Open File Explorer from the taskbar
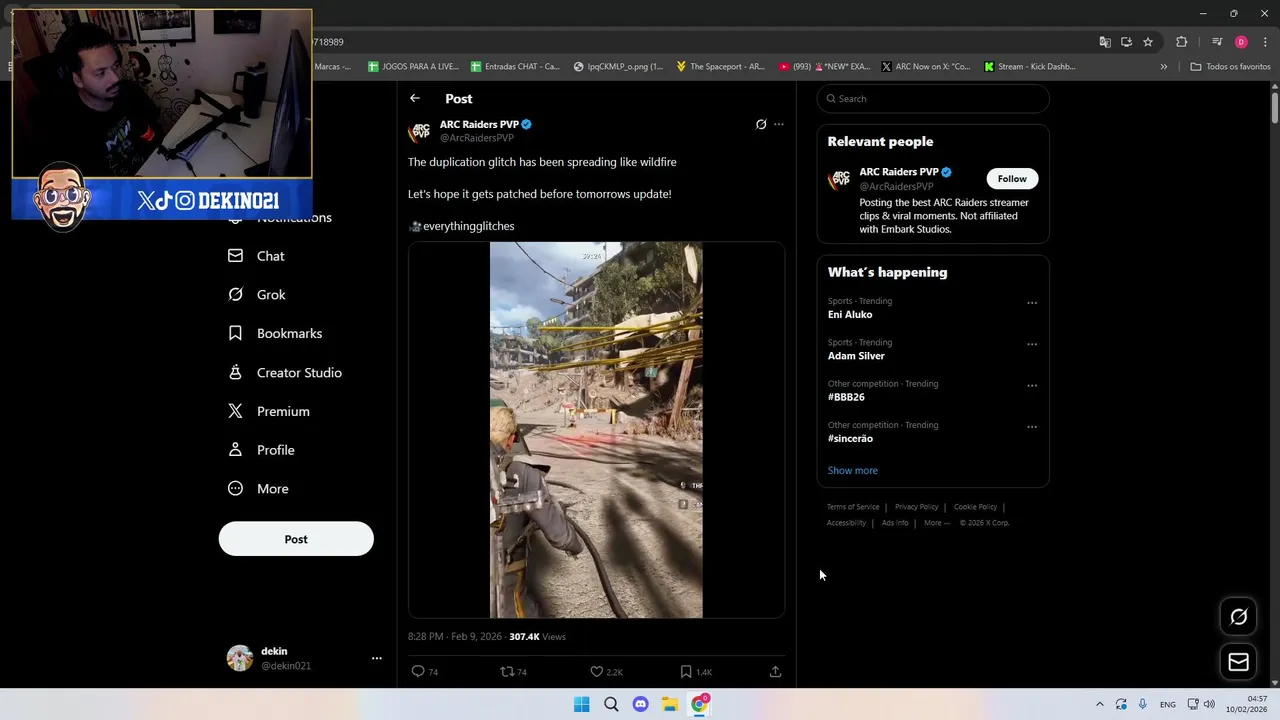The width and height of the screenshot is (1280, 720). pos(670,704)
